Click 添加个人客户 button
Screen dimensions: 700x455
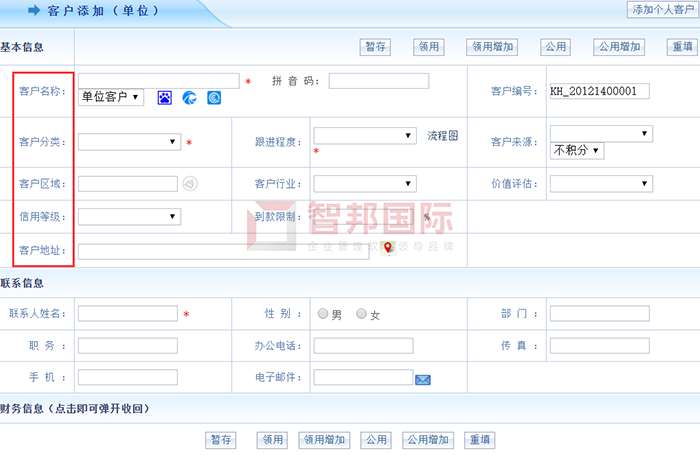[663, 9]
